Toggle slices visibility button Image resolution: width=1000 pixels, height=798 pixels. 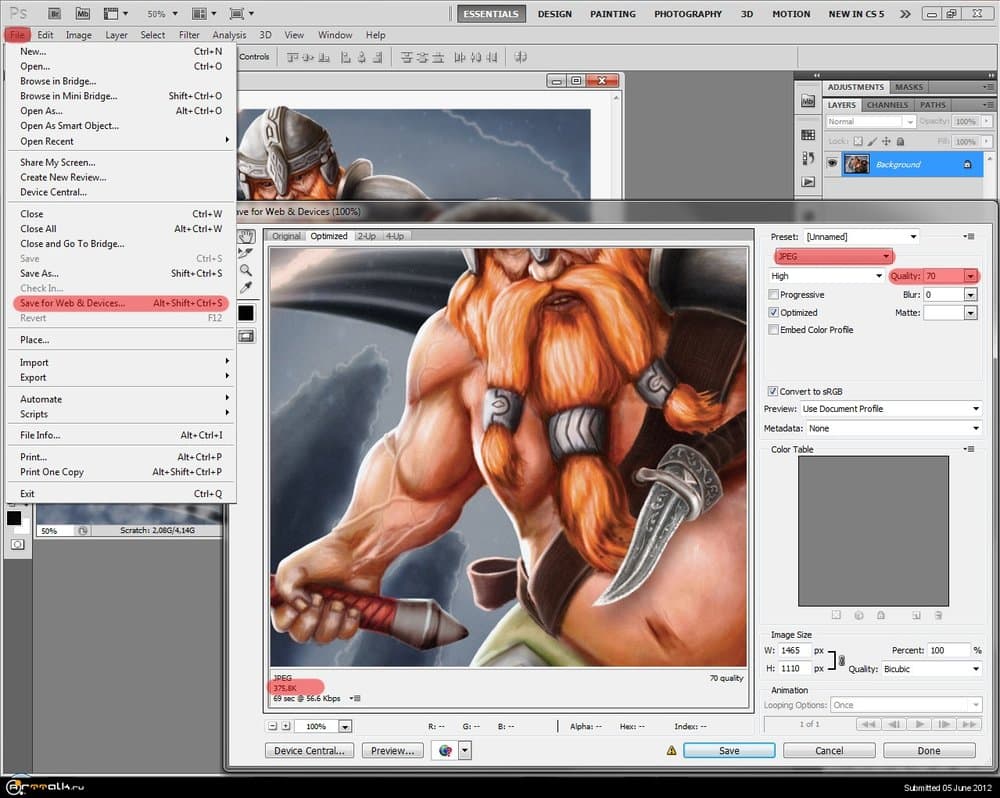click(x=245, y=336)
